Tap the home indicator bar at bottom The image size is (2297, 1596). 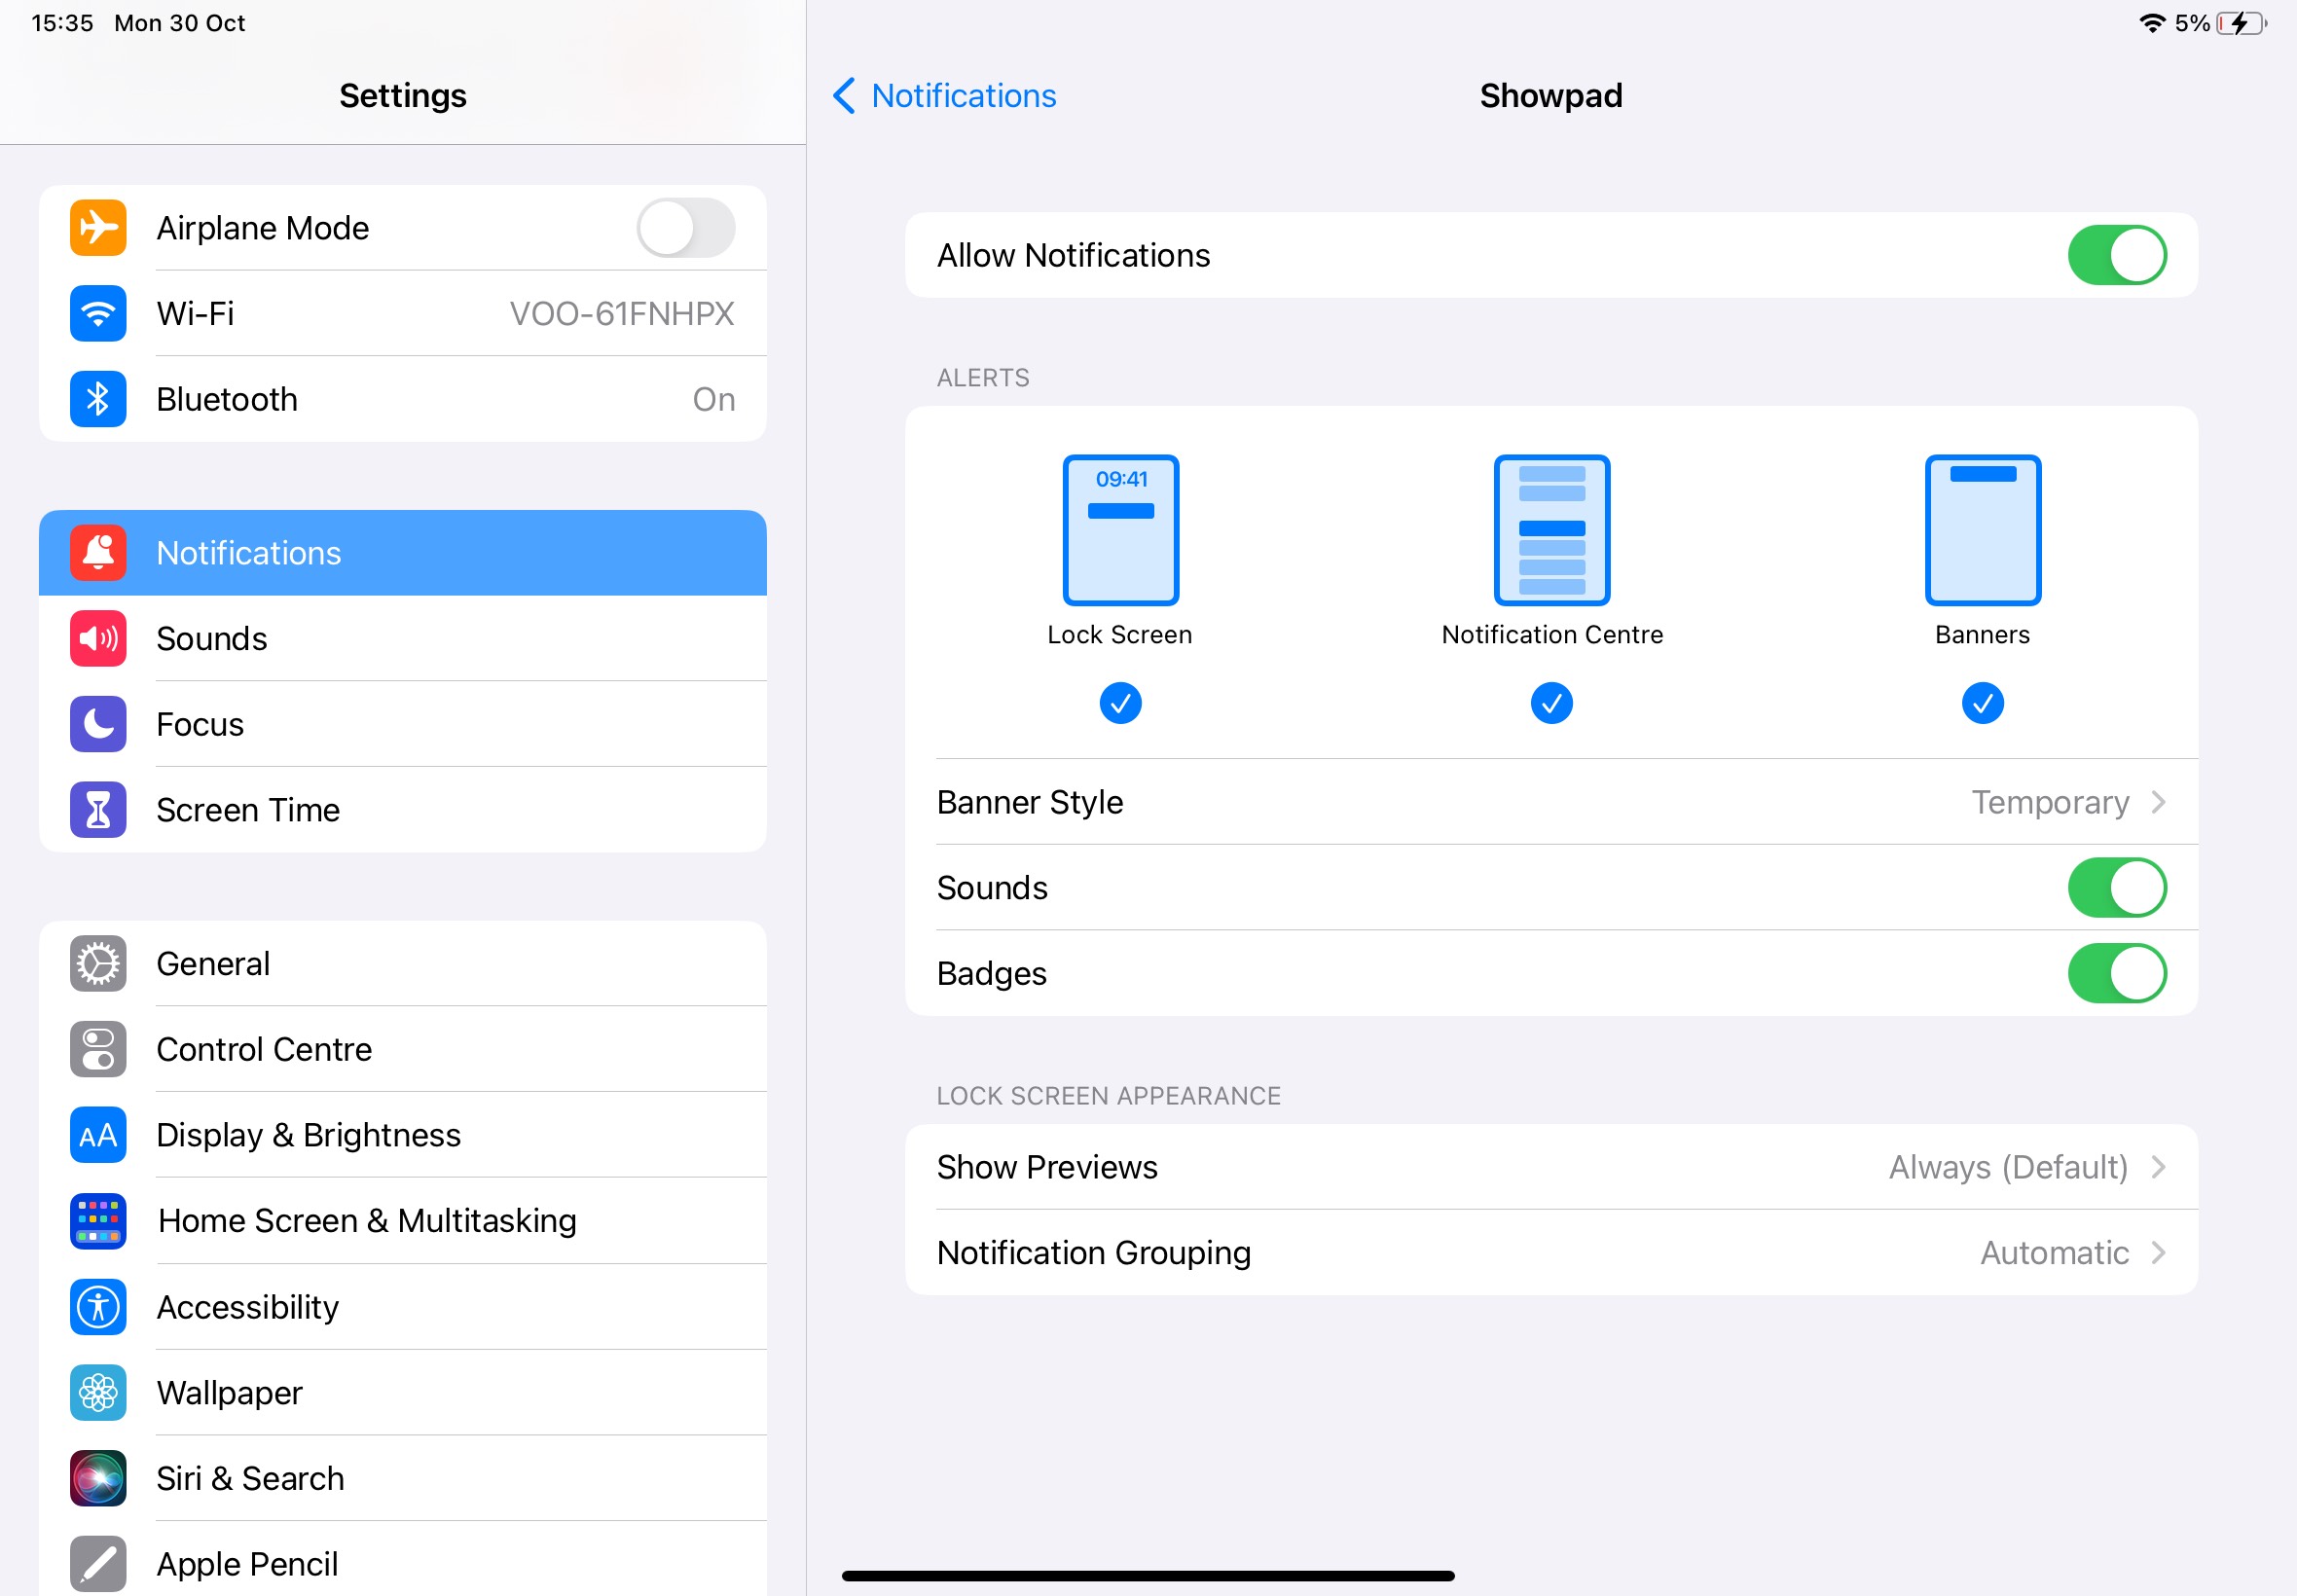click(1147, 1576)
